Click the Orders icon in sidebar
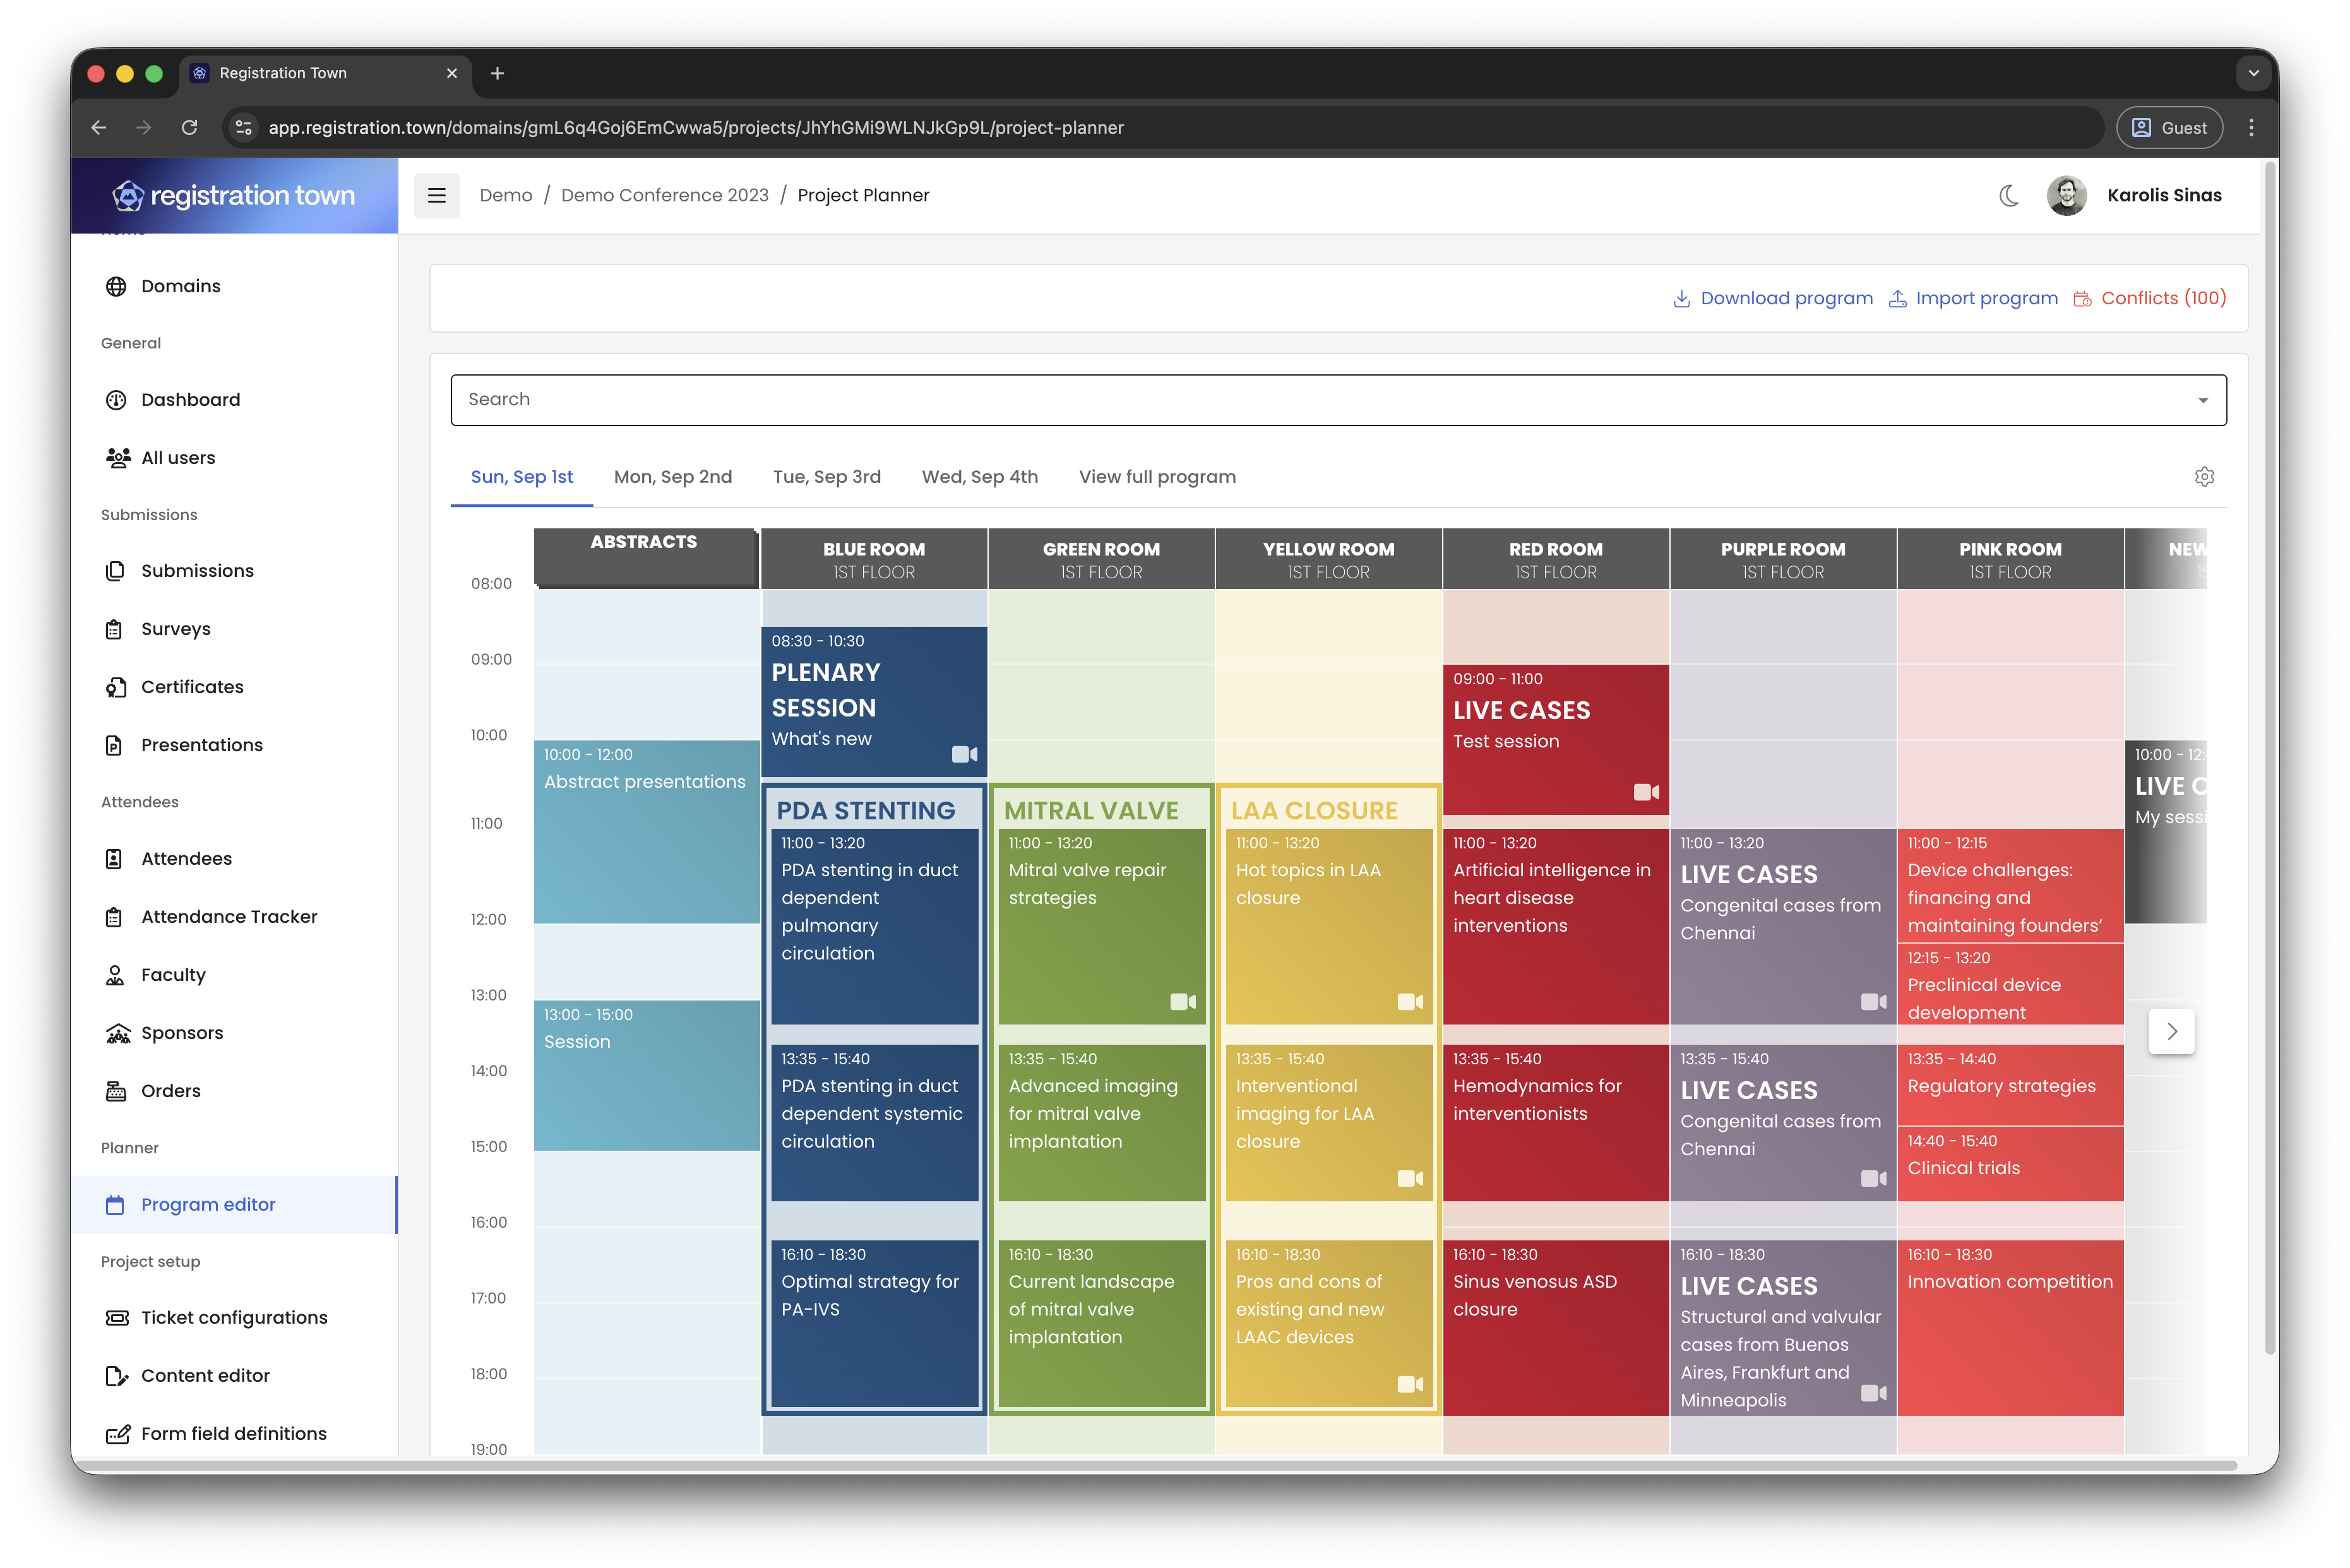The width and height of the screenshot is (2350, 1568). [x=116, y=1091]
